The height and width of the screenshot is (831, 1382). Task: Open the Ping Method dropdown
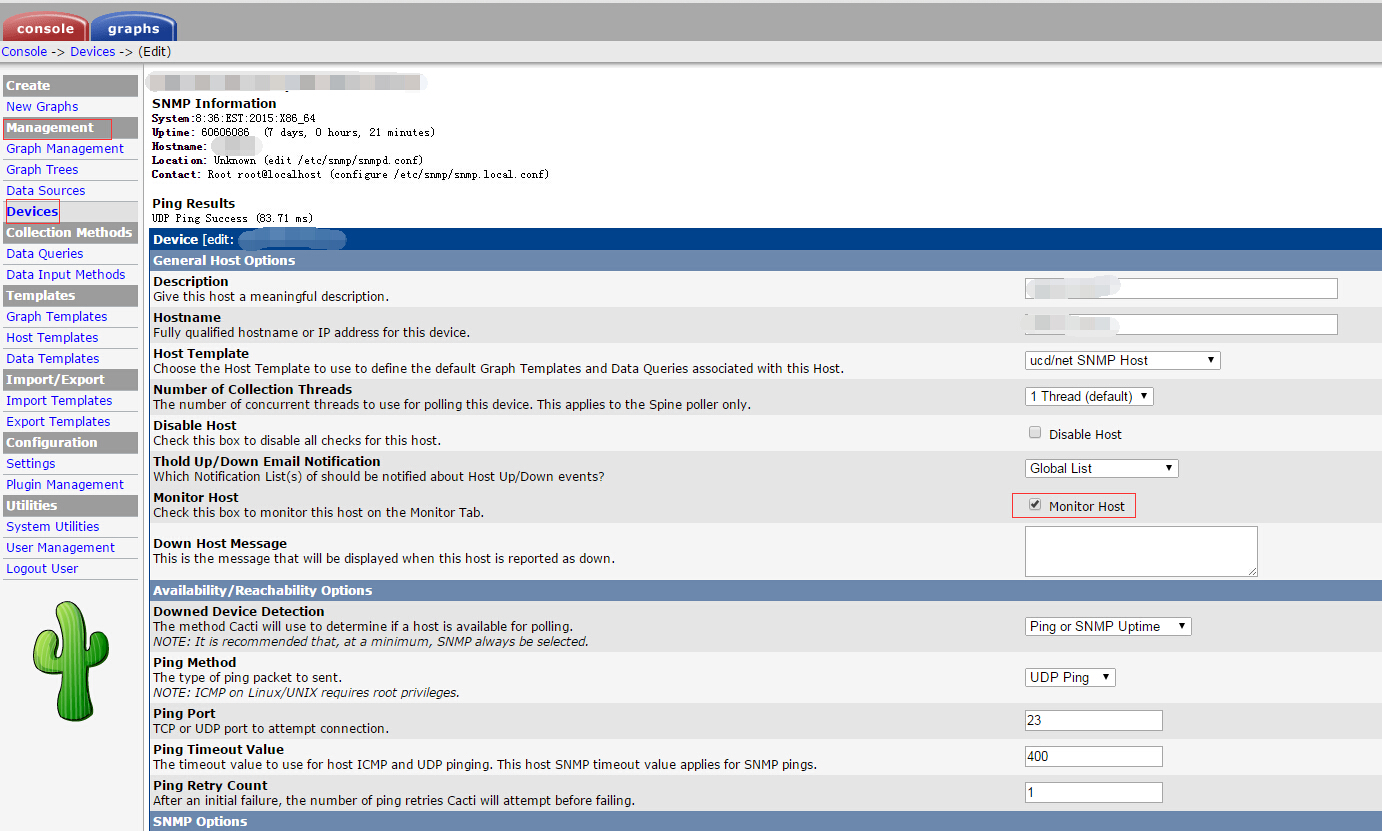click(1070, 677)
